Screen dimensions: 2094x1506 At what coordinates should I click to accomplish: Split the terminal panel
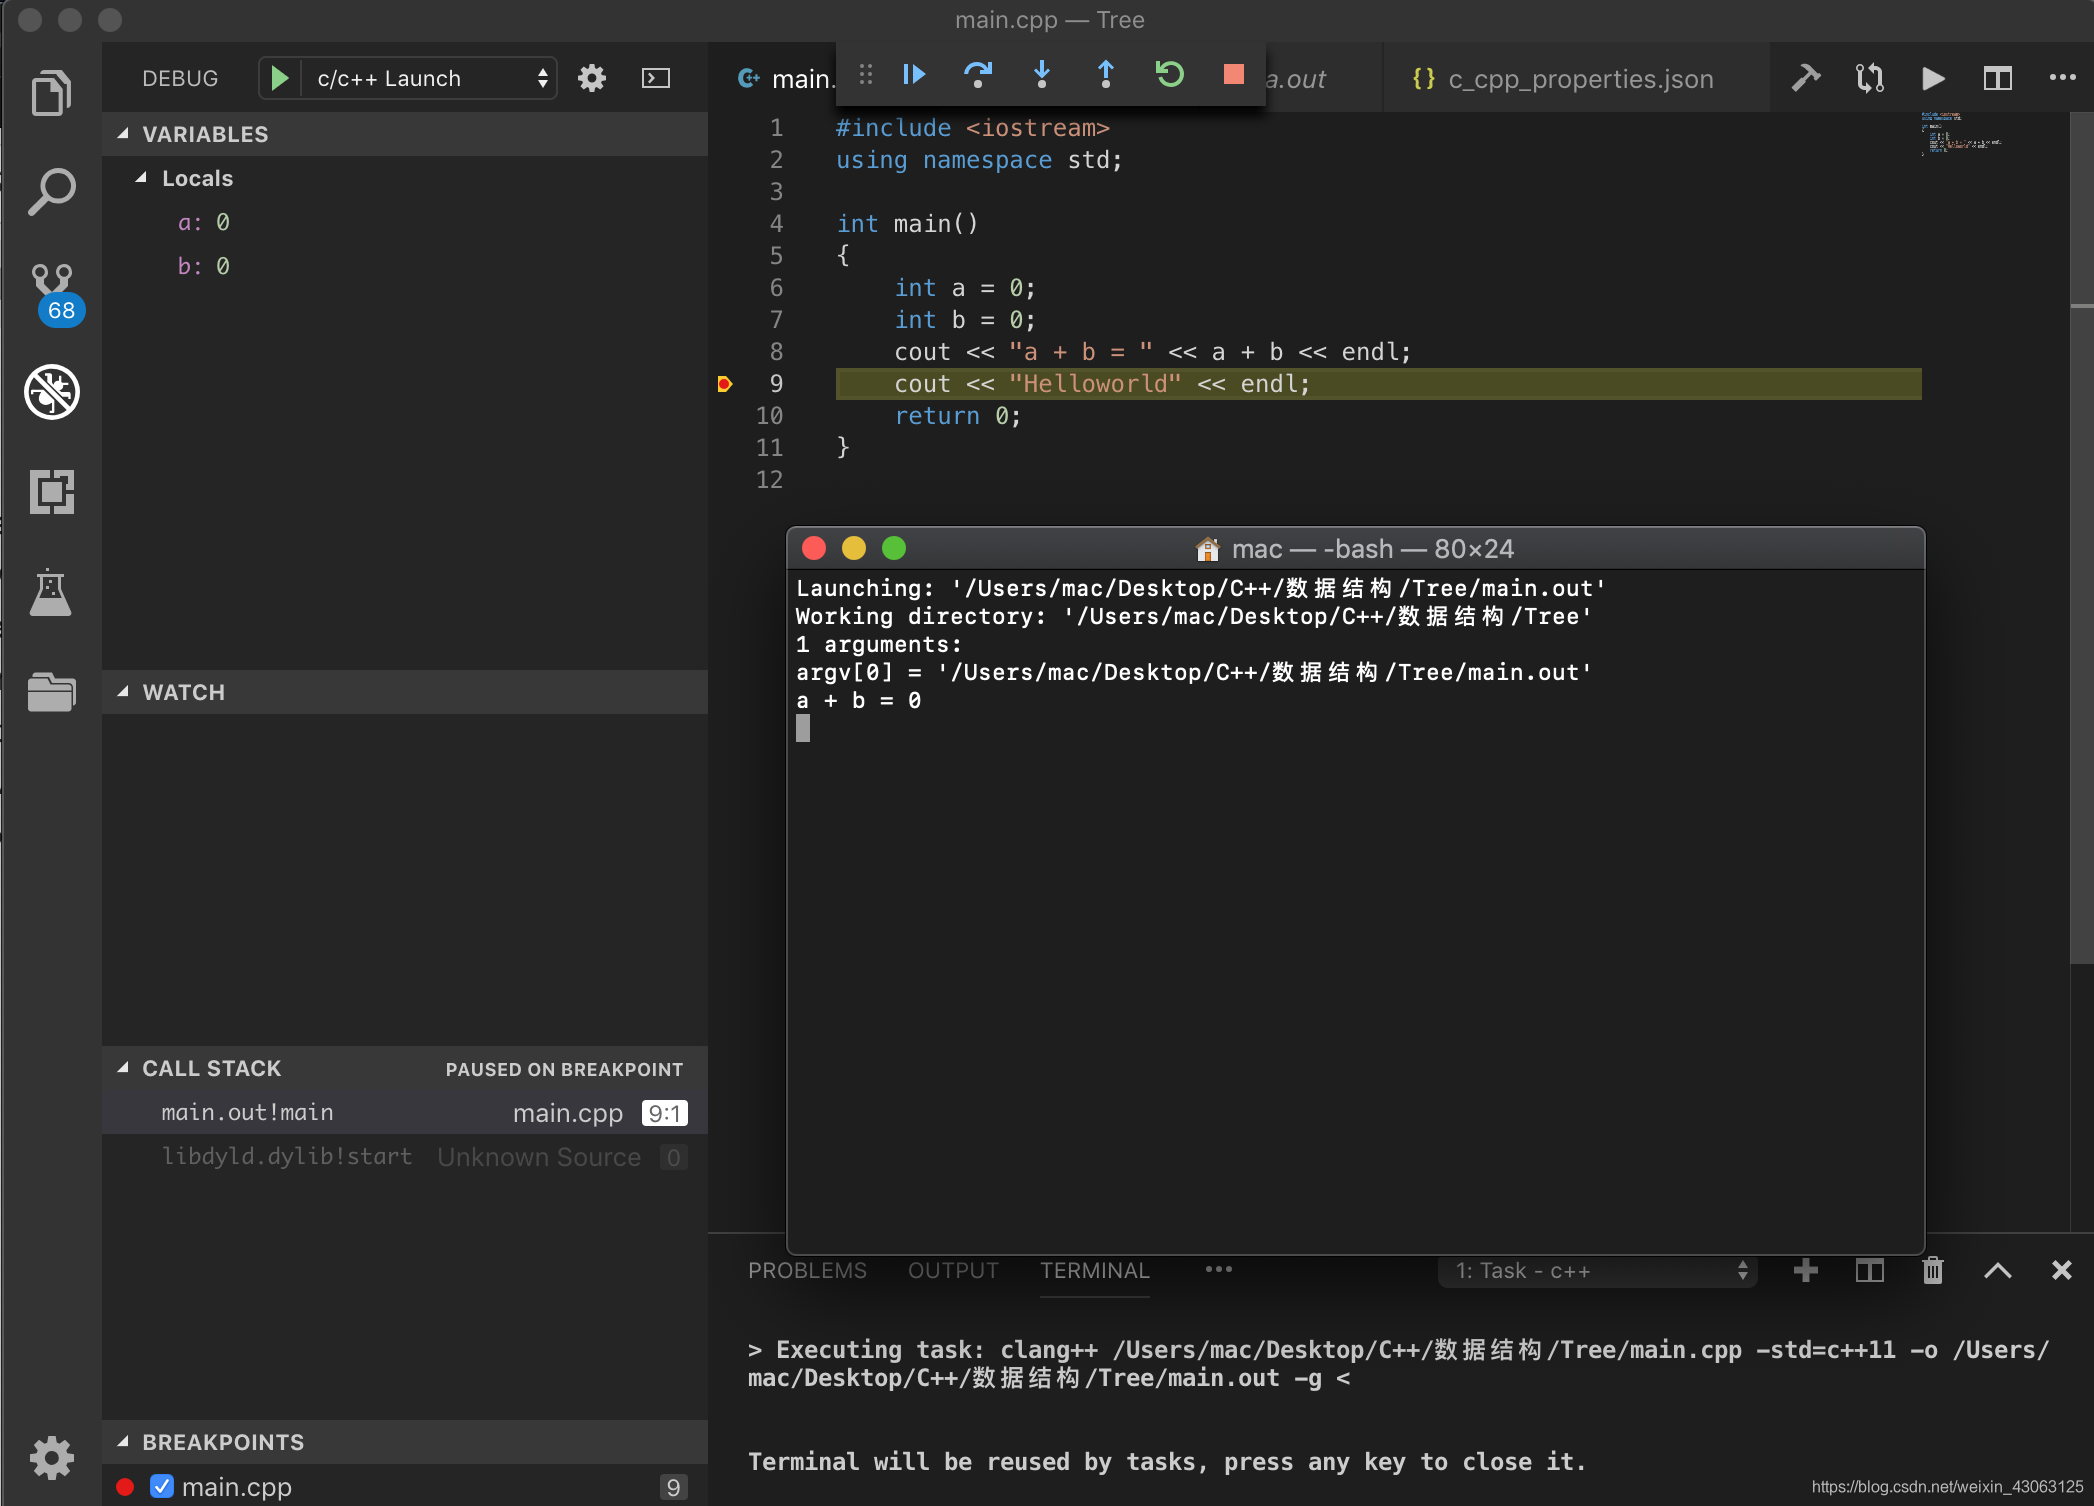[1869, 1270]
